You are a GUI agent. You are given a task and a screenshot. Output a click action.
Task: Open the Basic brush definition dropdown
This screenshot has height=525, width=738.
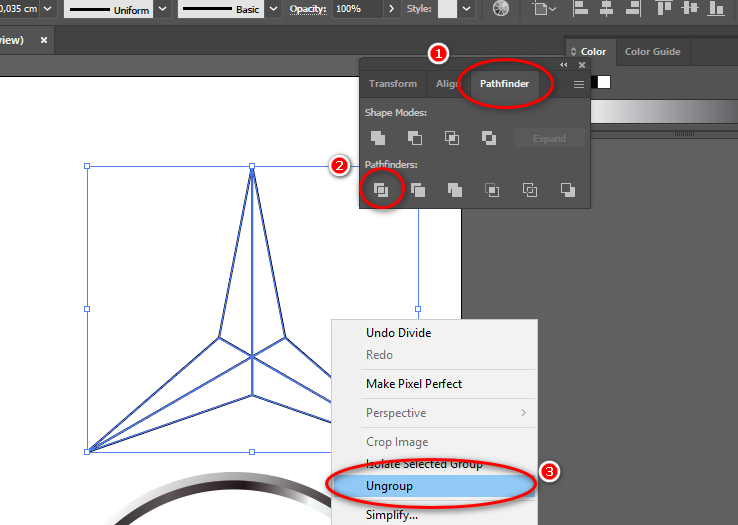coord(273,9)
